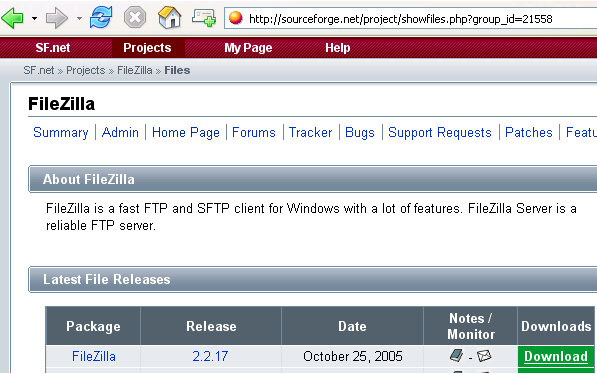This screenshot has height=374, width=597.
Task: Open the Forward history dropdown arrow
Action: point(79,18)
